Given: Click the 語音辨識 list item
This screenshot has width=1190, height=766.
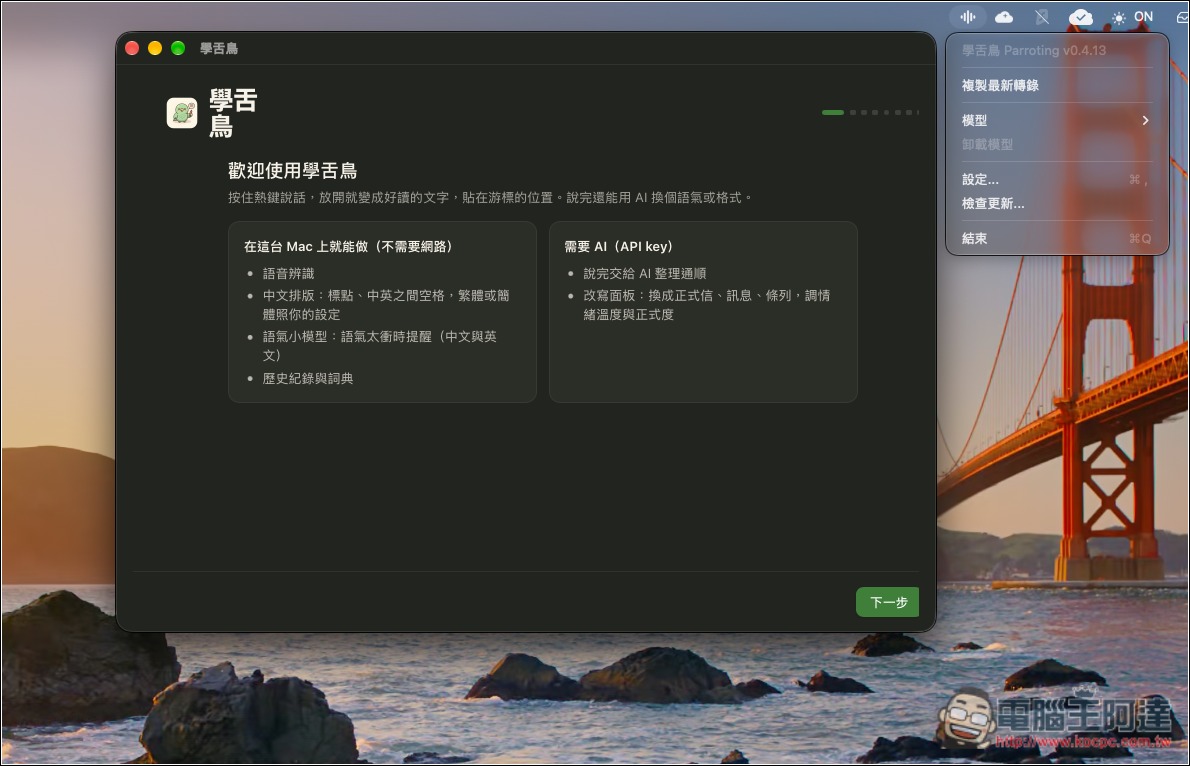Looking at the screenshot, I should click(288, 273).
